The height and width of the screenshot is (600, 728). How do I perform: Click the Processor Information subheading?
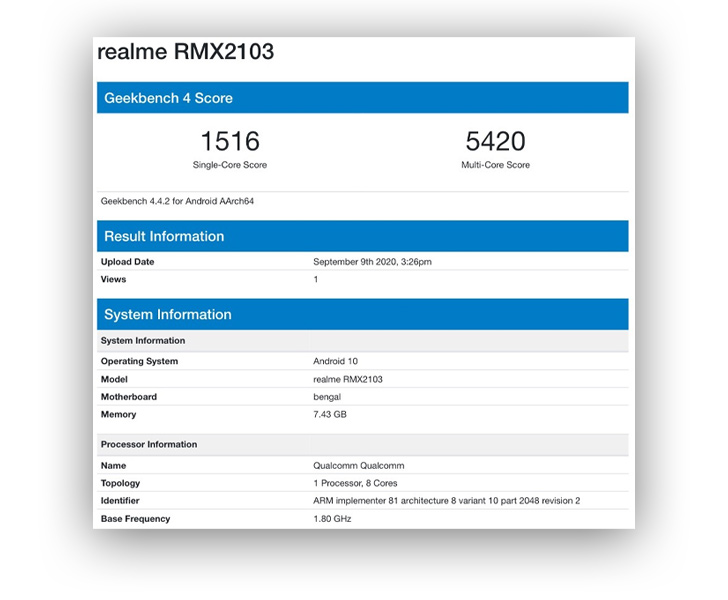pyautogui.click(x=363, y=444)
